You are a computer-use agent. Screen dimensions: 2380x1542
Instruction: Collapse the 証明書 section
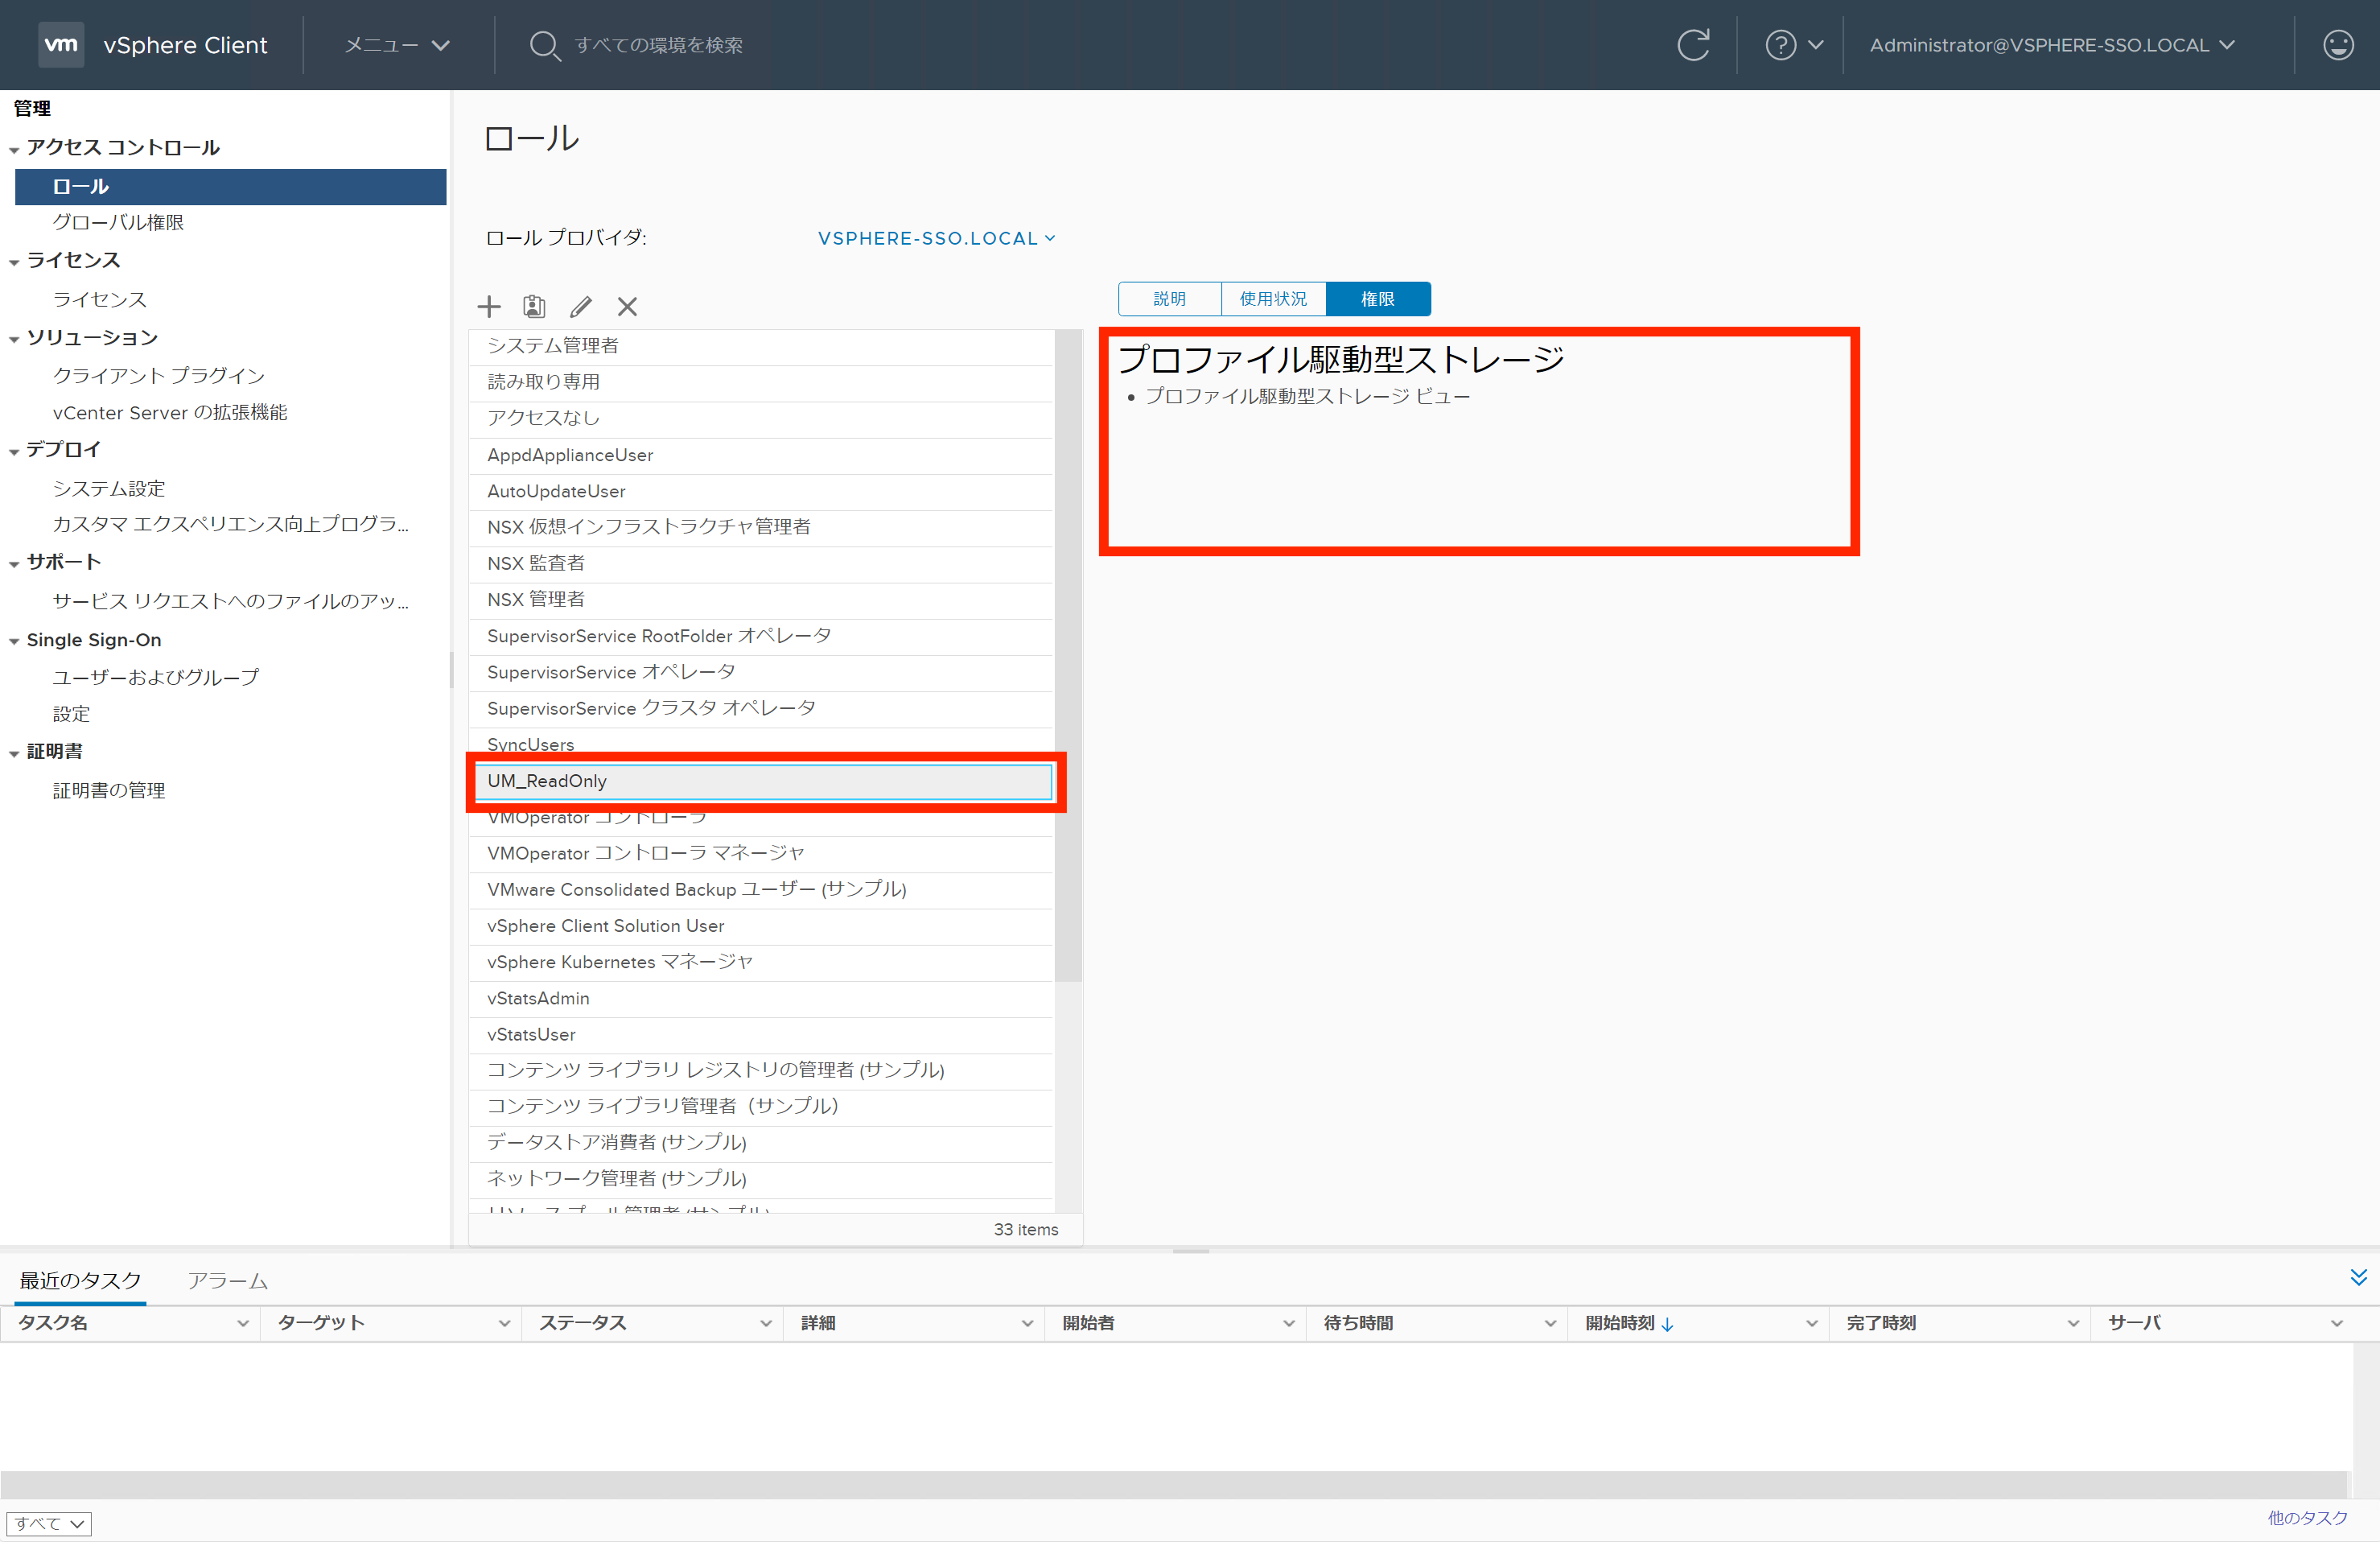pyautogui.click(x=14, y=754)
